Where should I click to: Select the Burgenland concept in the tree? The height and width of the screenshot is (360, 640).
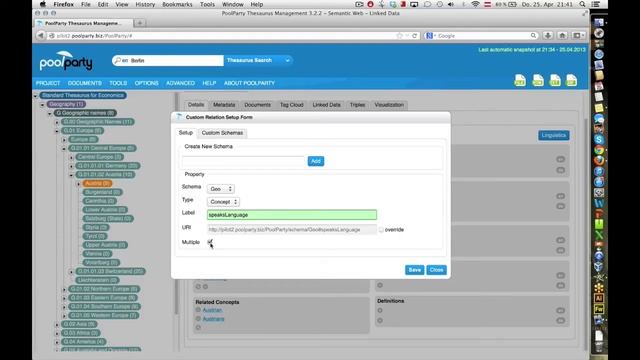(x=102, y=192)
